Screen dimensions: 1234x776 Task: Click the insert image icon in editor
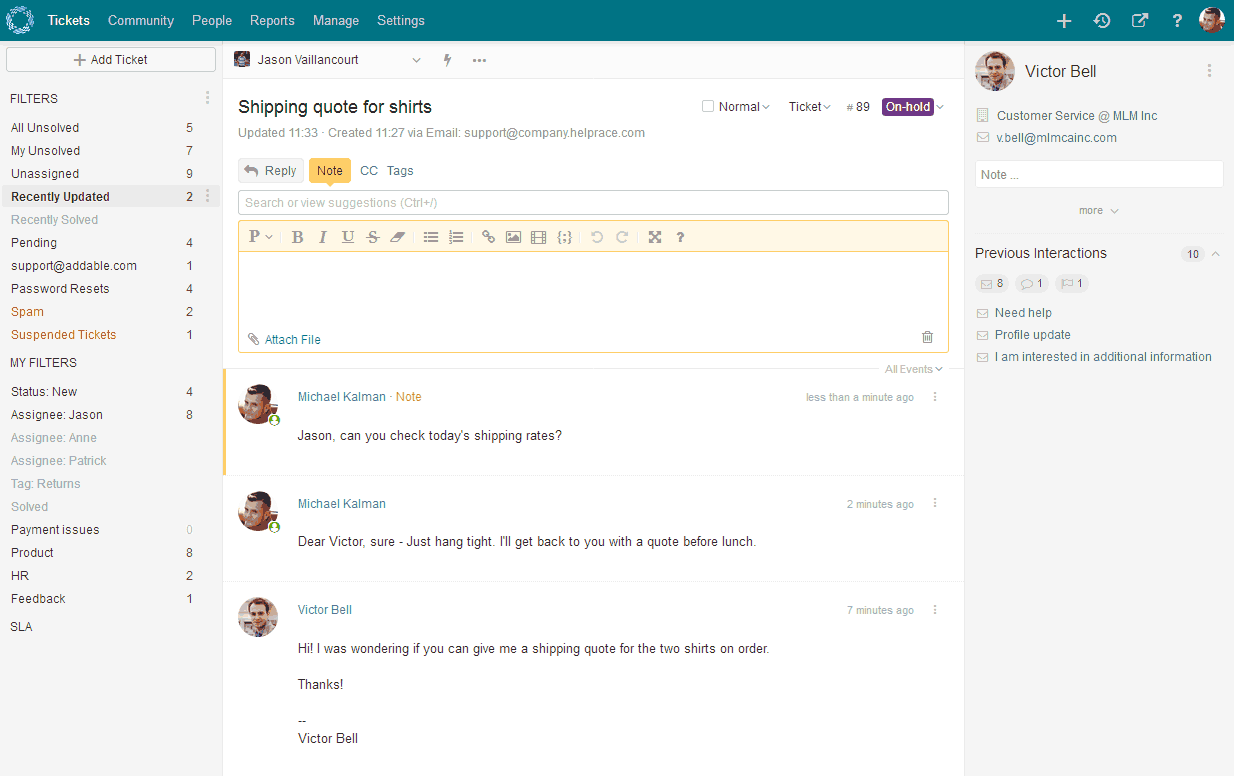(513, 237)
